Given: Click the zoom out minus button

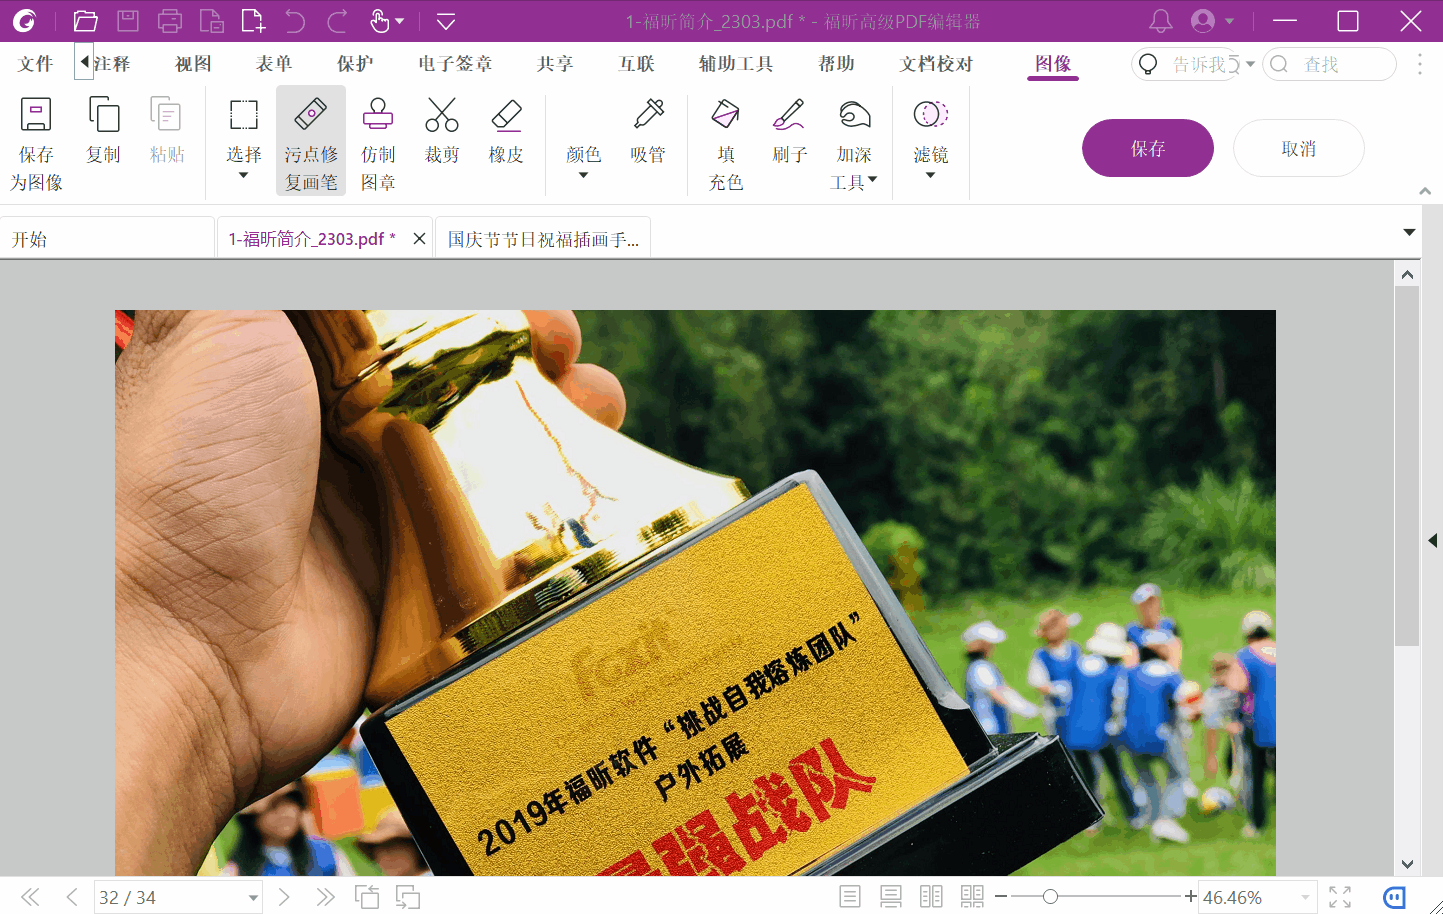Looking at the screenshot, I should point(1001,897).
